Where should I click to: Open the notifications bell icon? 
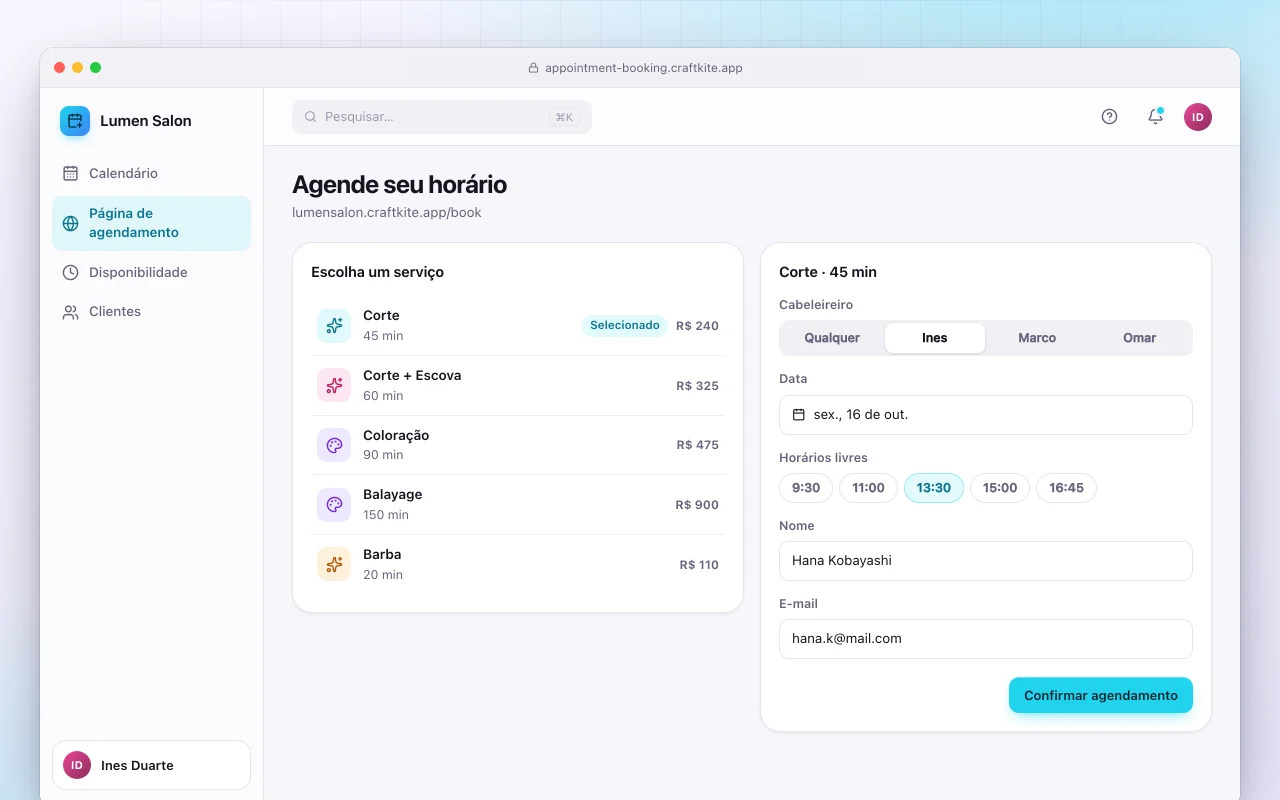[x=1155, y=117]
